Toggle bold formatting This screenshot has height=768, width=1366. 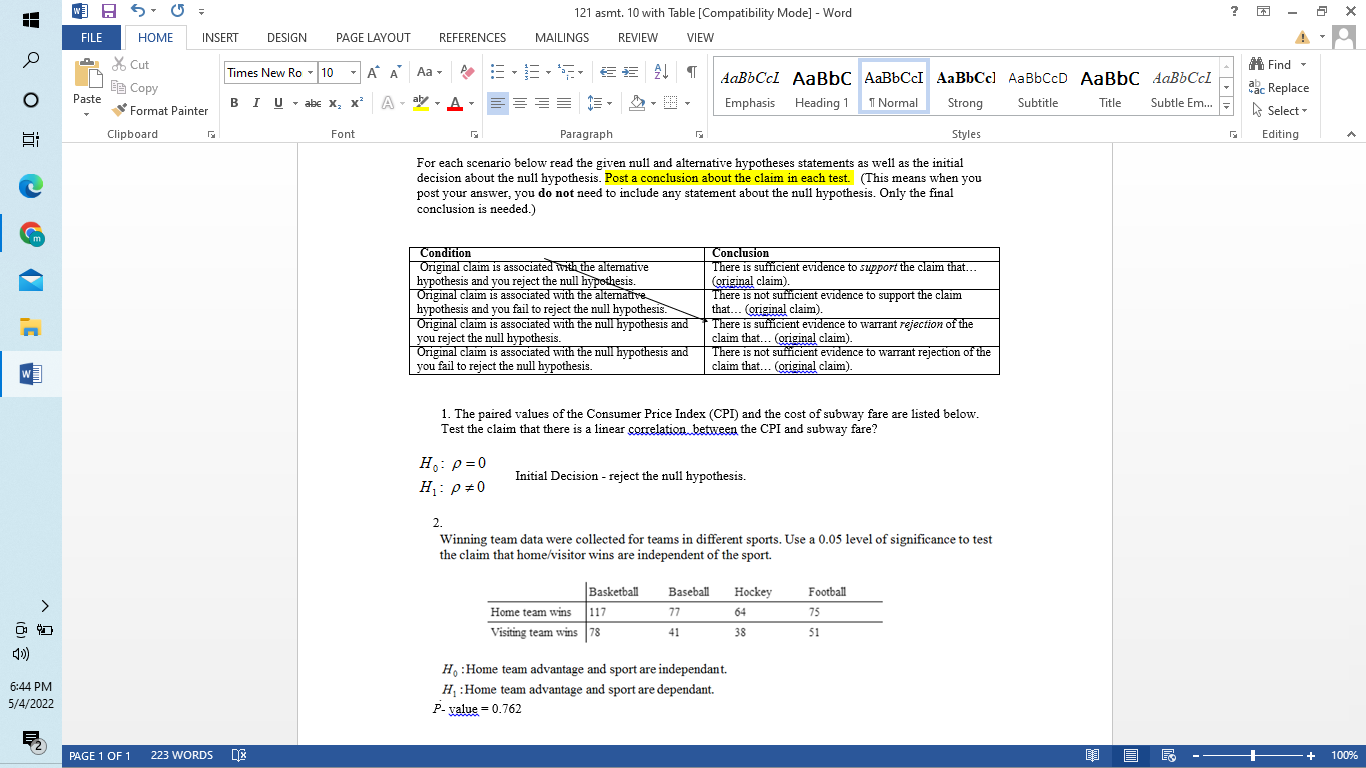[x=234, y=104]
